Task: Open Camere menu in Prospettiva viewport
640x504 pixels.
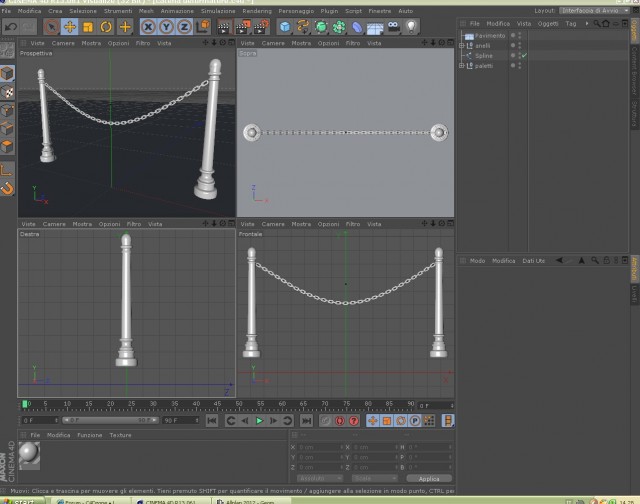Action: click(x=63, y=43)
